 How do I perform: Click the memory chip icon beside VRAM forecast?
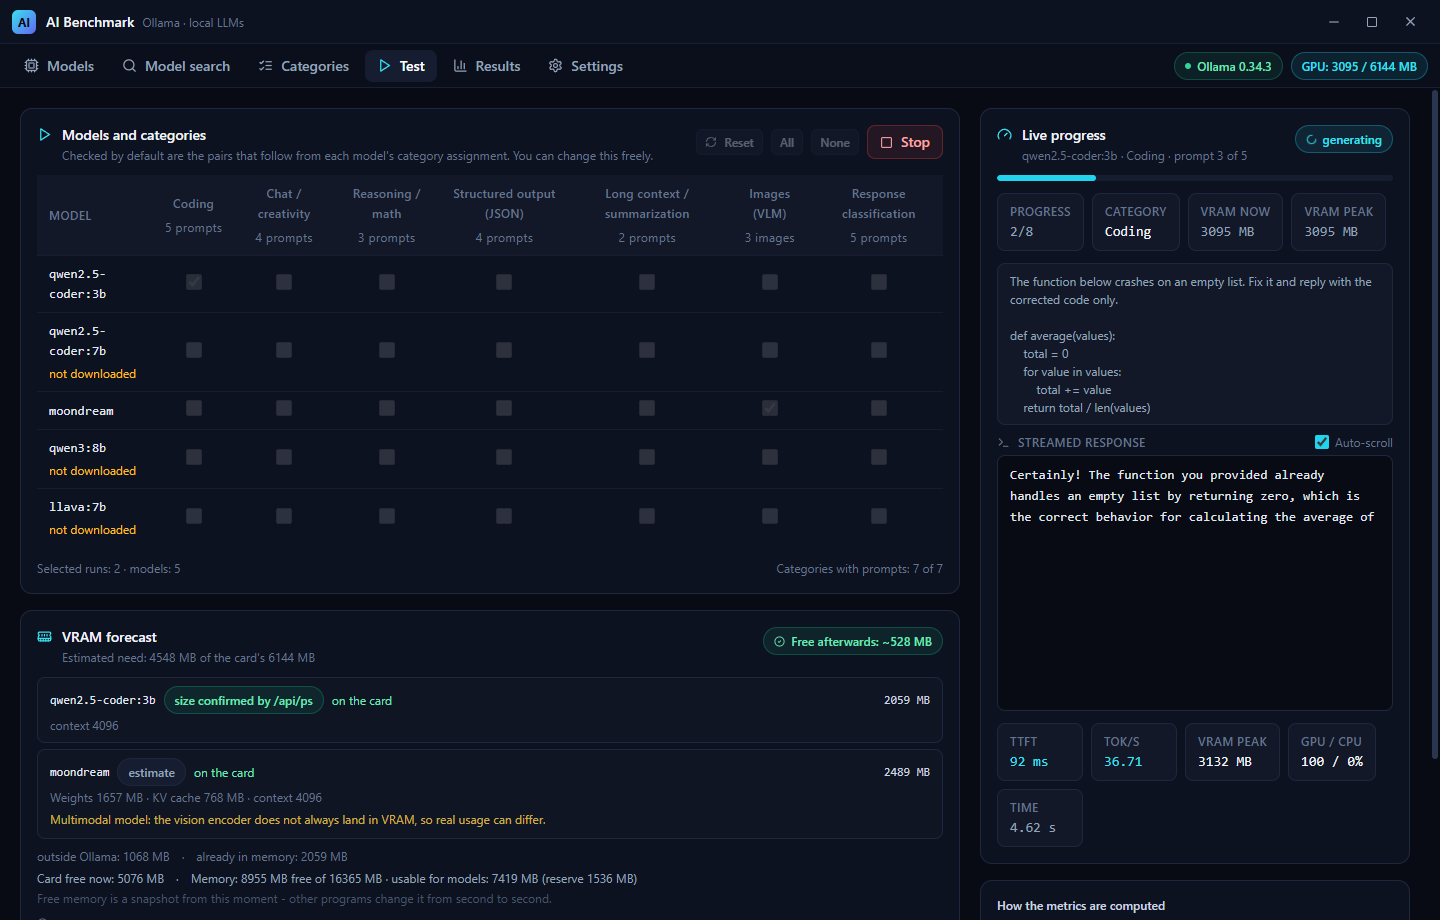(45, 637)
